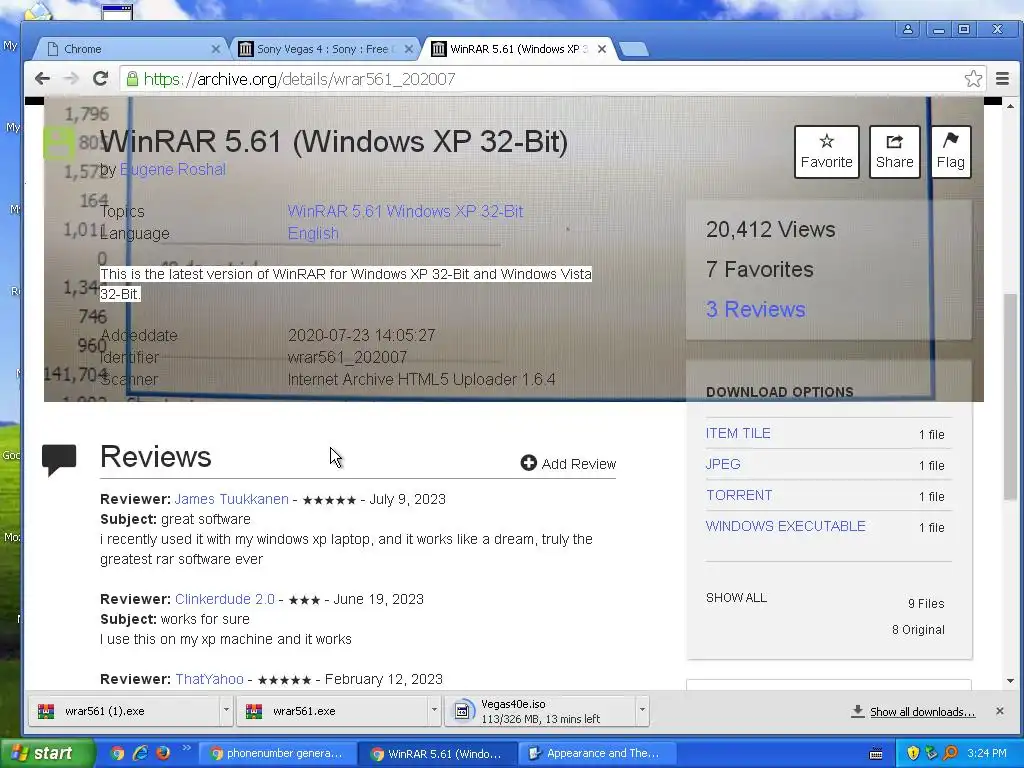Launch Chrome from the quick launch bar
Screen dimensions: 1024x768
(118, 754)
